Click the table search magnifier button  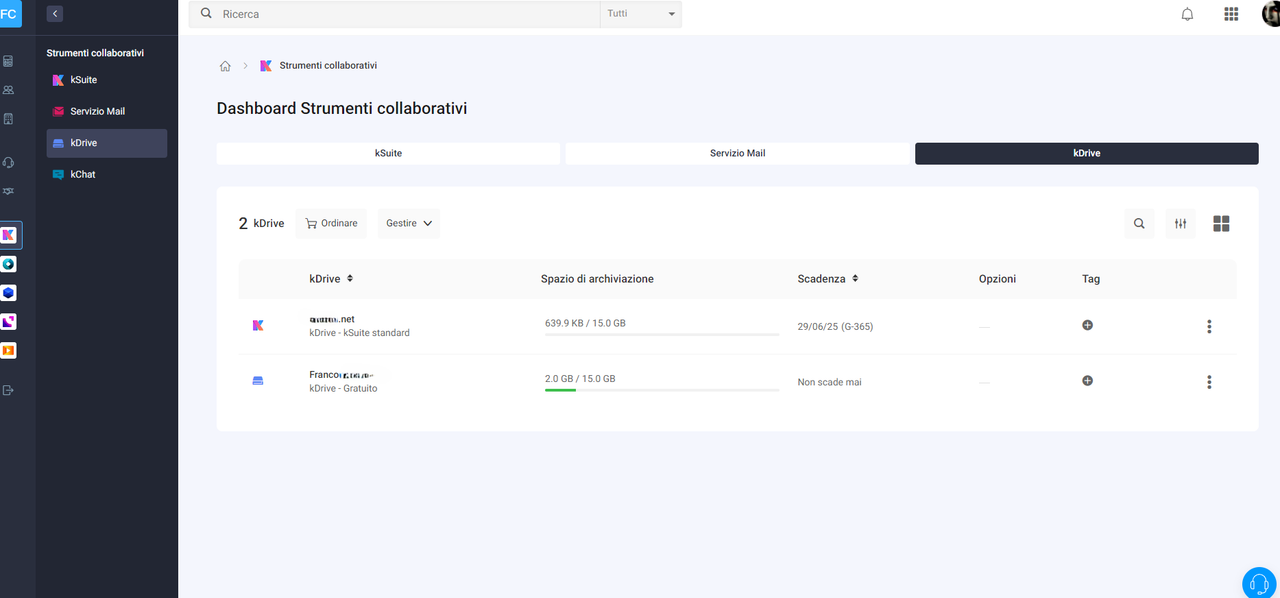1139,224
